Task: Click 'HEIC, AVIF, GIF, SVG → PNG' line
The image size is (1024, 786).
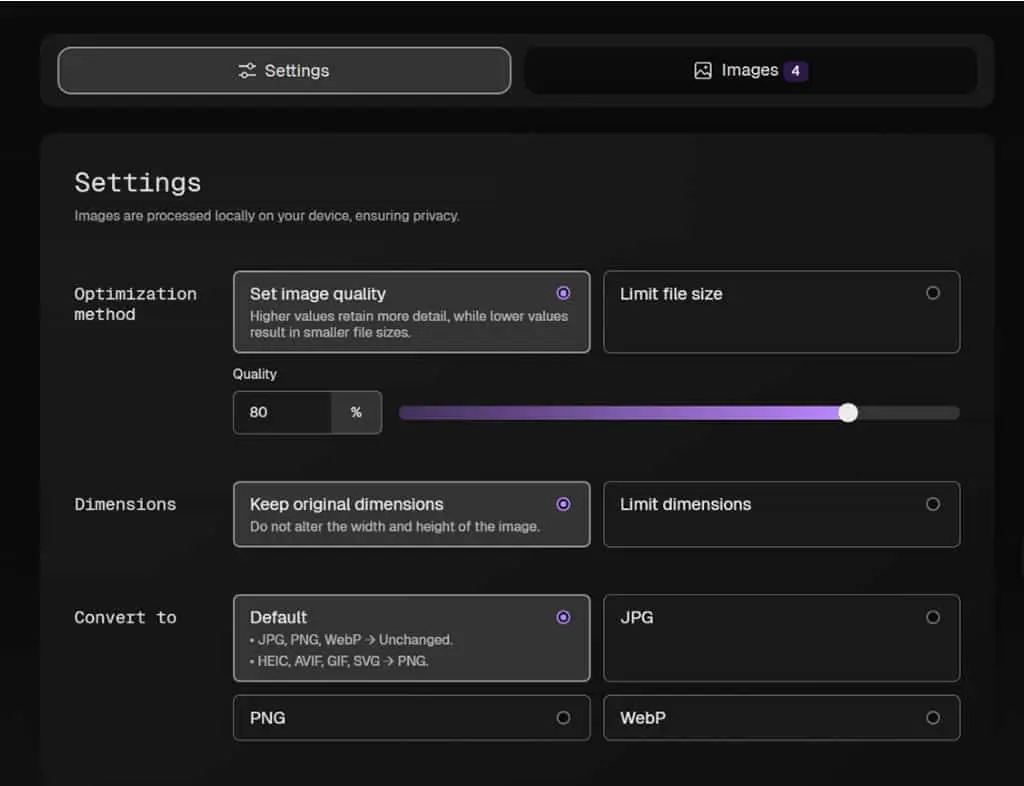Action: click(x=339, y=661)
